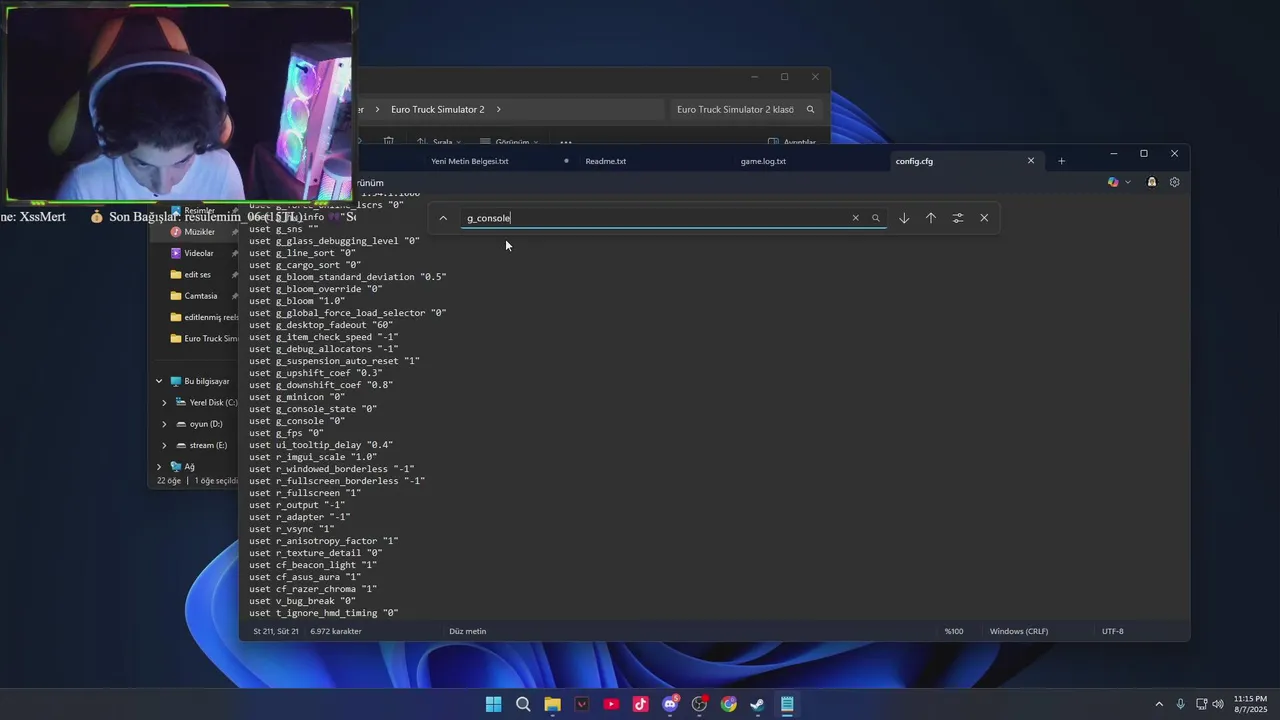Click the line uset g_minicon "0"
This screenshot has height=720, width=1280.
point(297,397)
